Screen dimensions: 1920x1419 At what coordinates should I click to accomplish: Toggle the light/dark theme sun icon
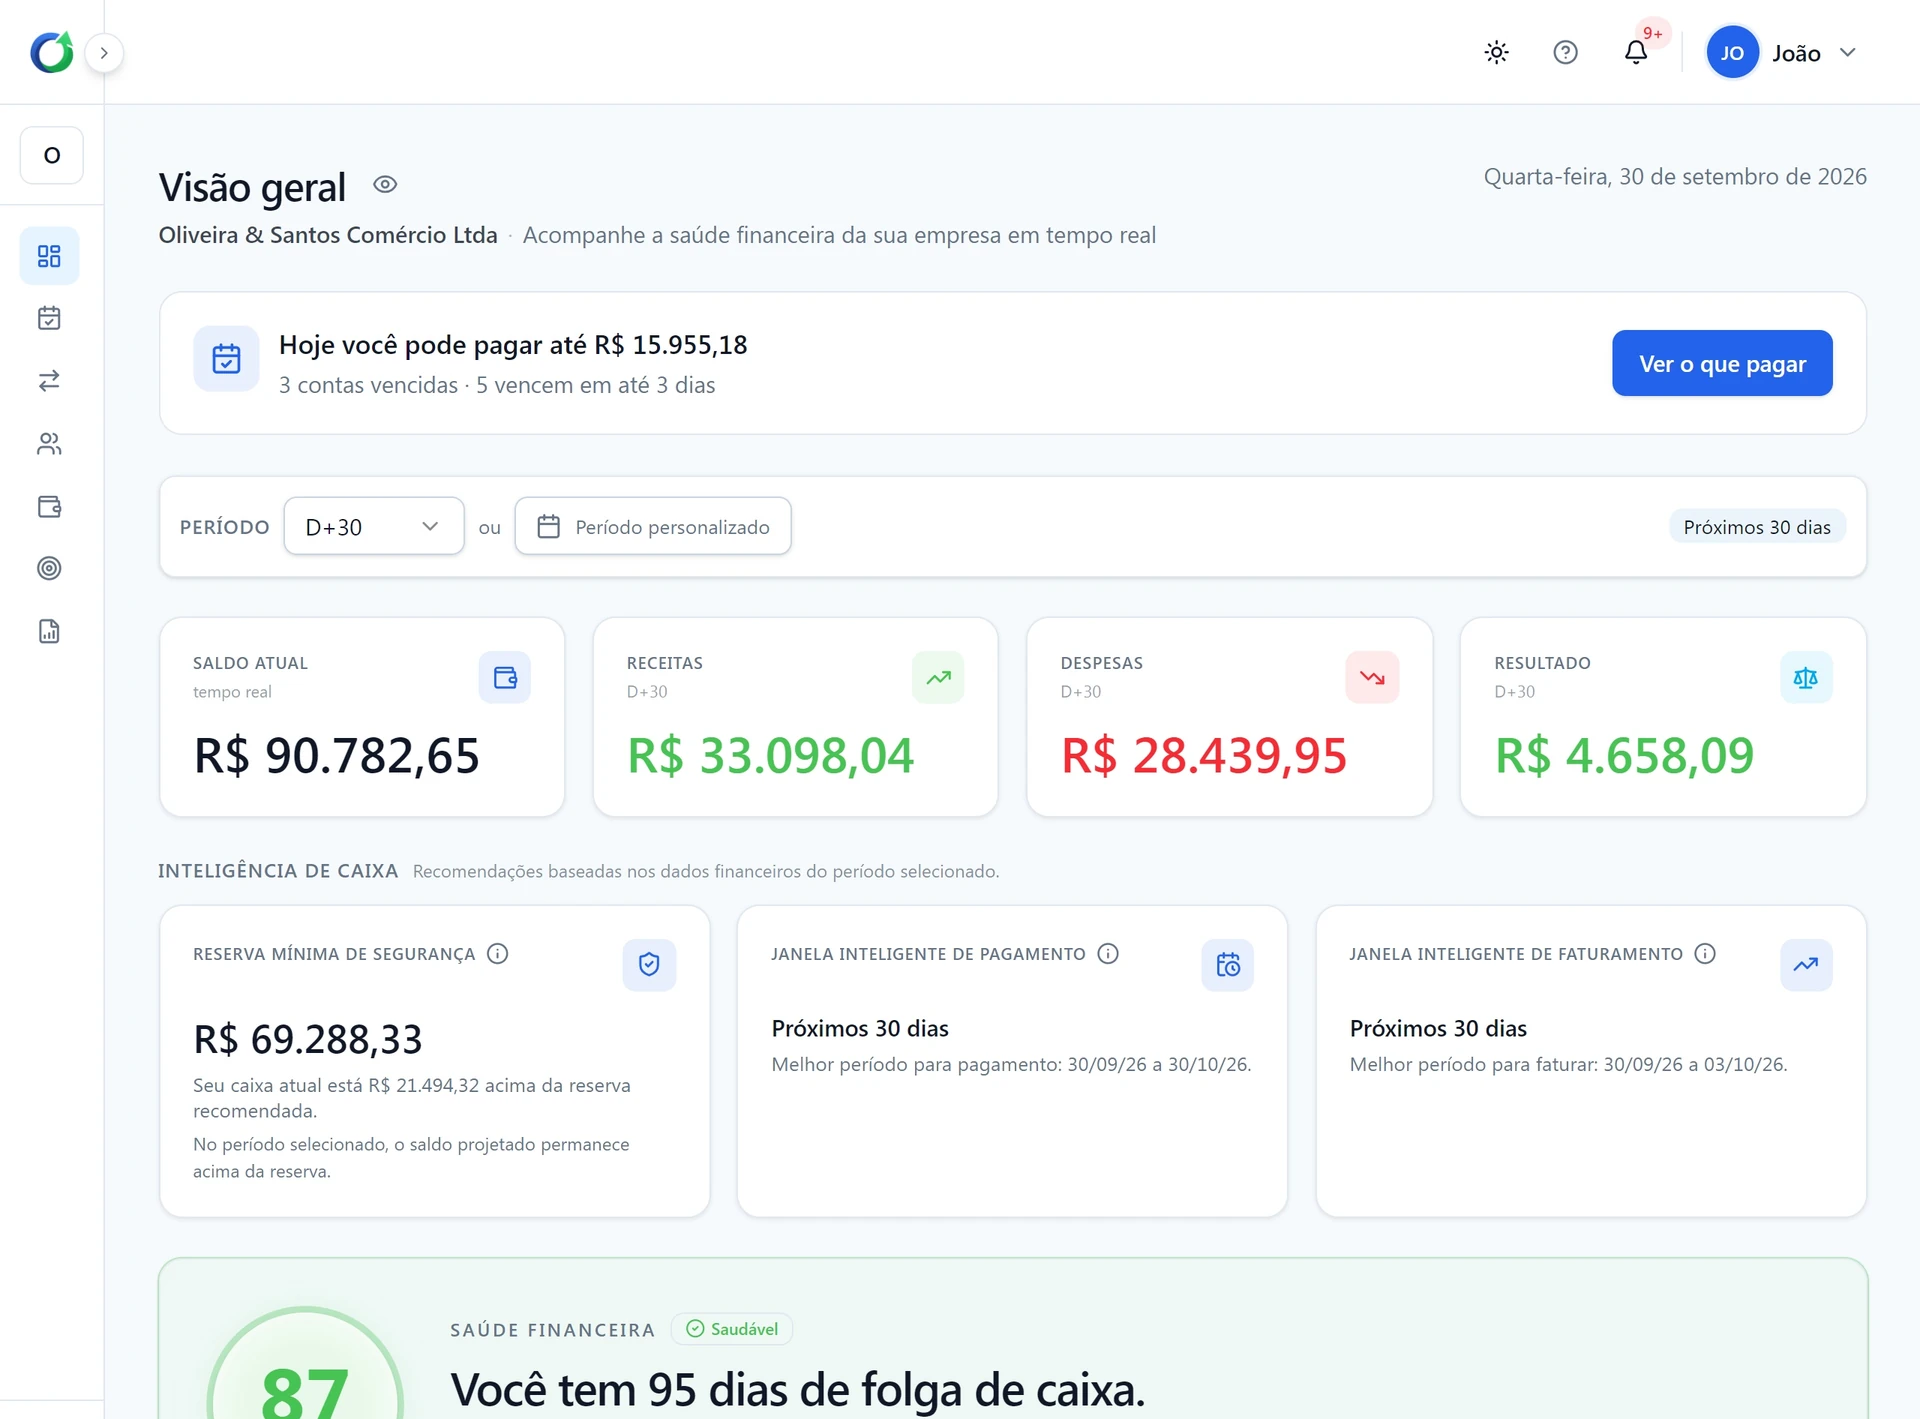click(x=1497, y=52)
